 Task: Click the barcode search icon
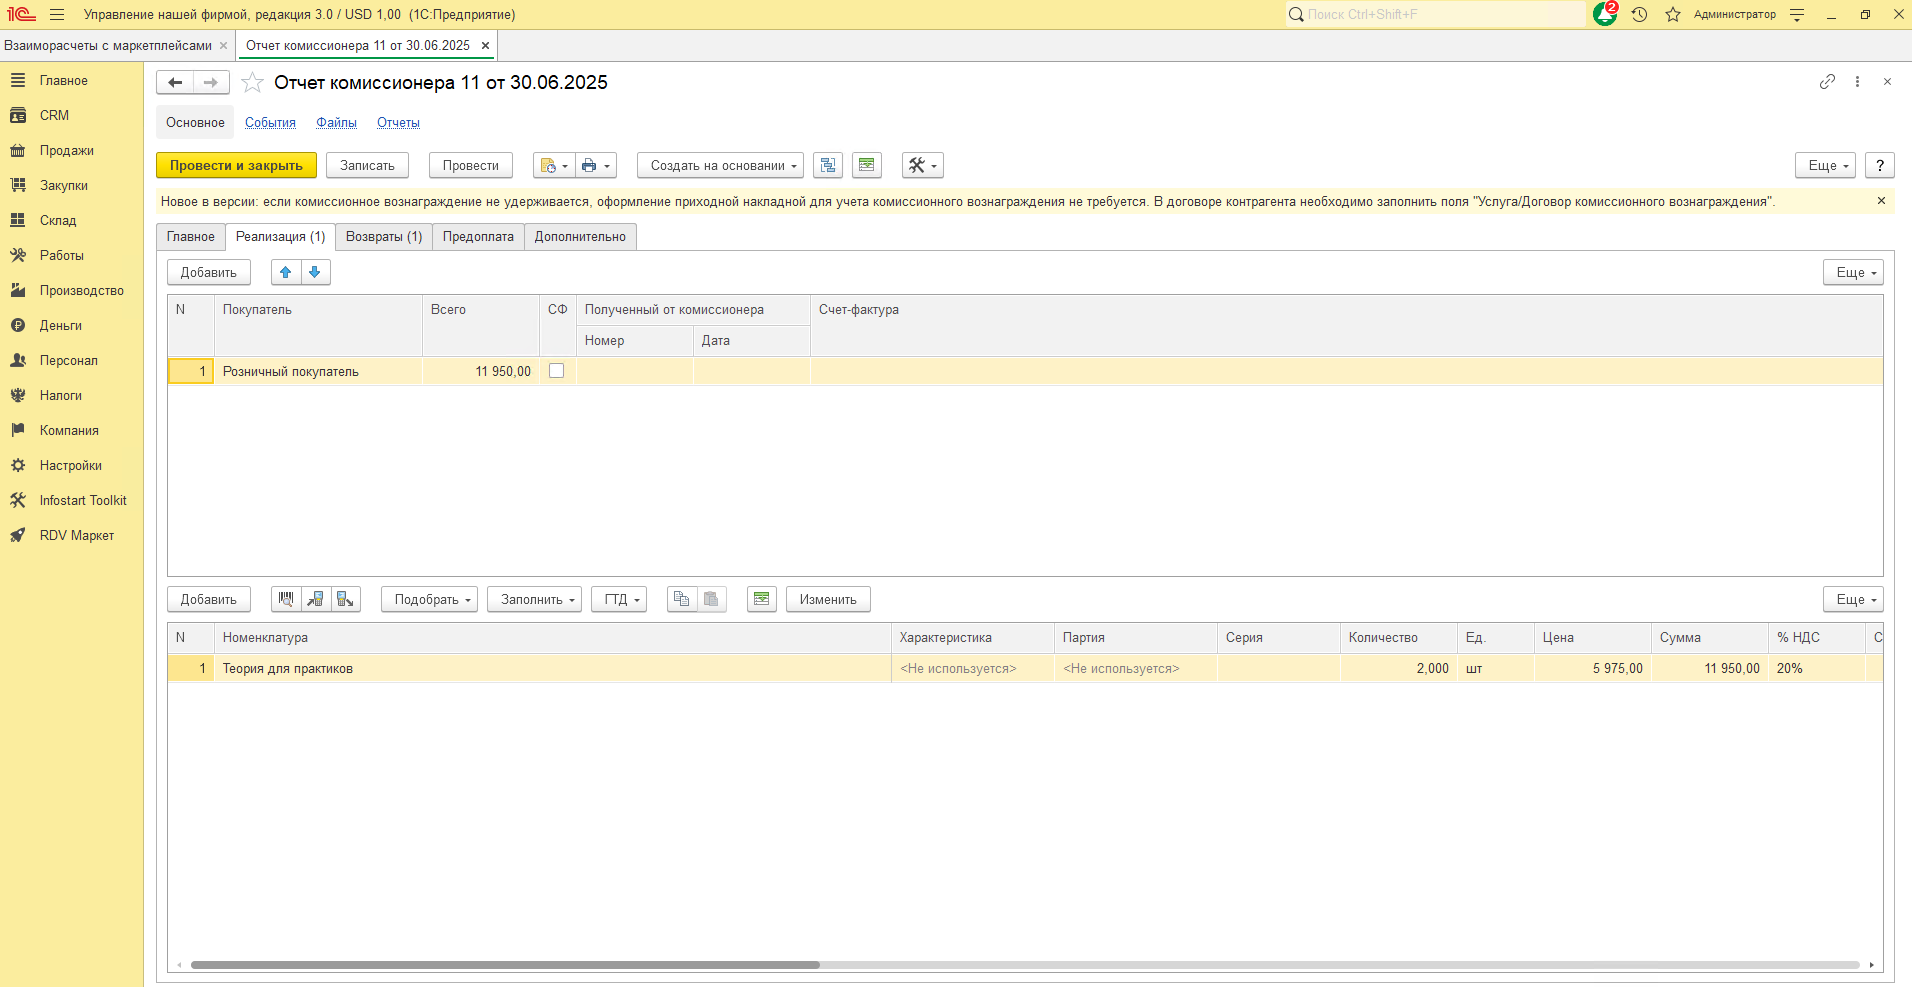[x=286, y=599]
